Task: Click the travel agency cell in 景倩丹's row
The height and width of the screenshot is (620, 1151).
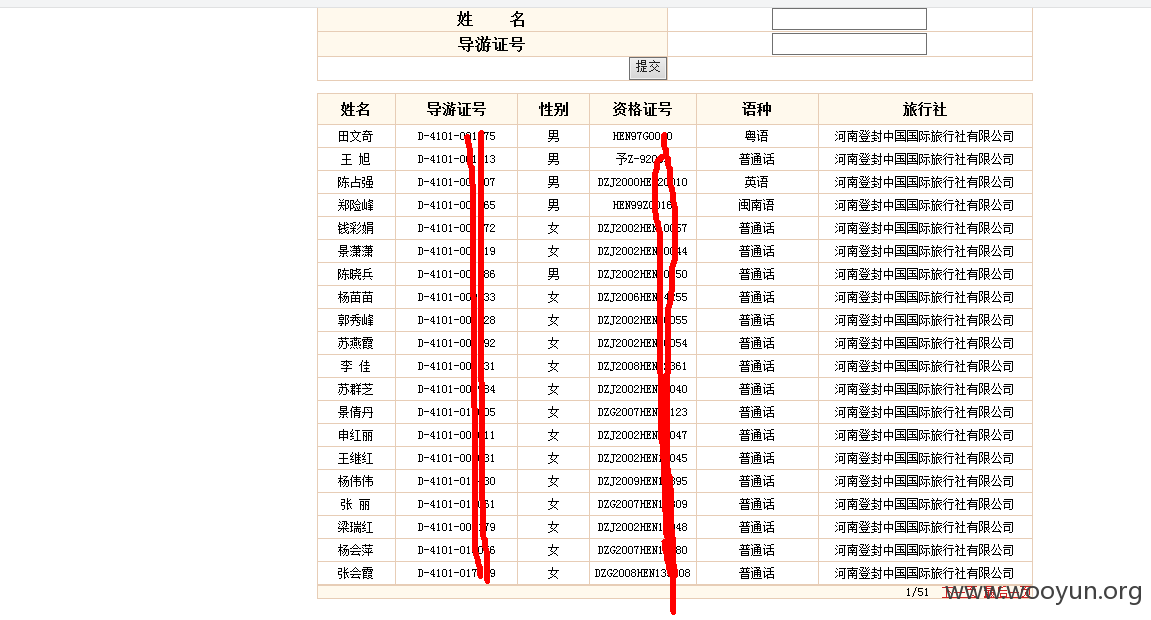Action: [x=925, y=412]
